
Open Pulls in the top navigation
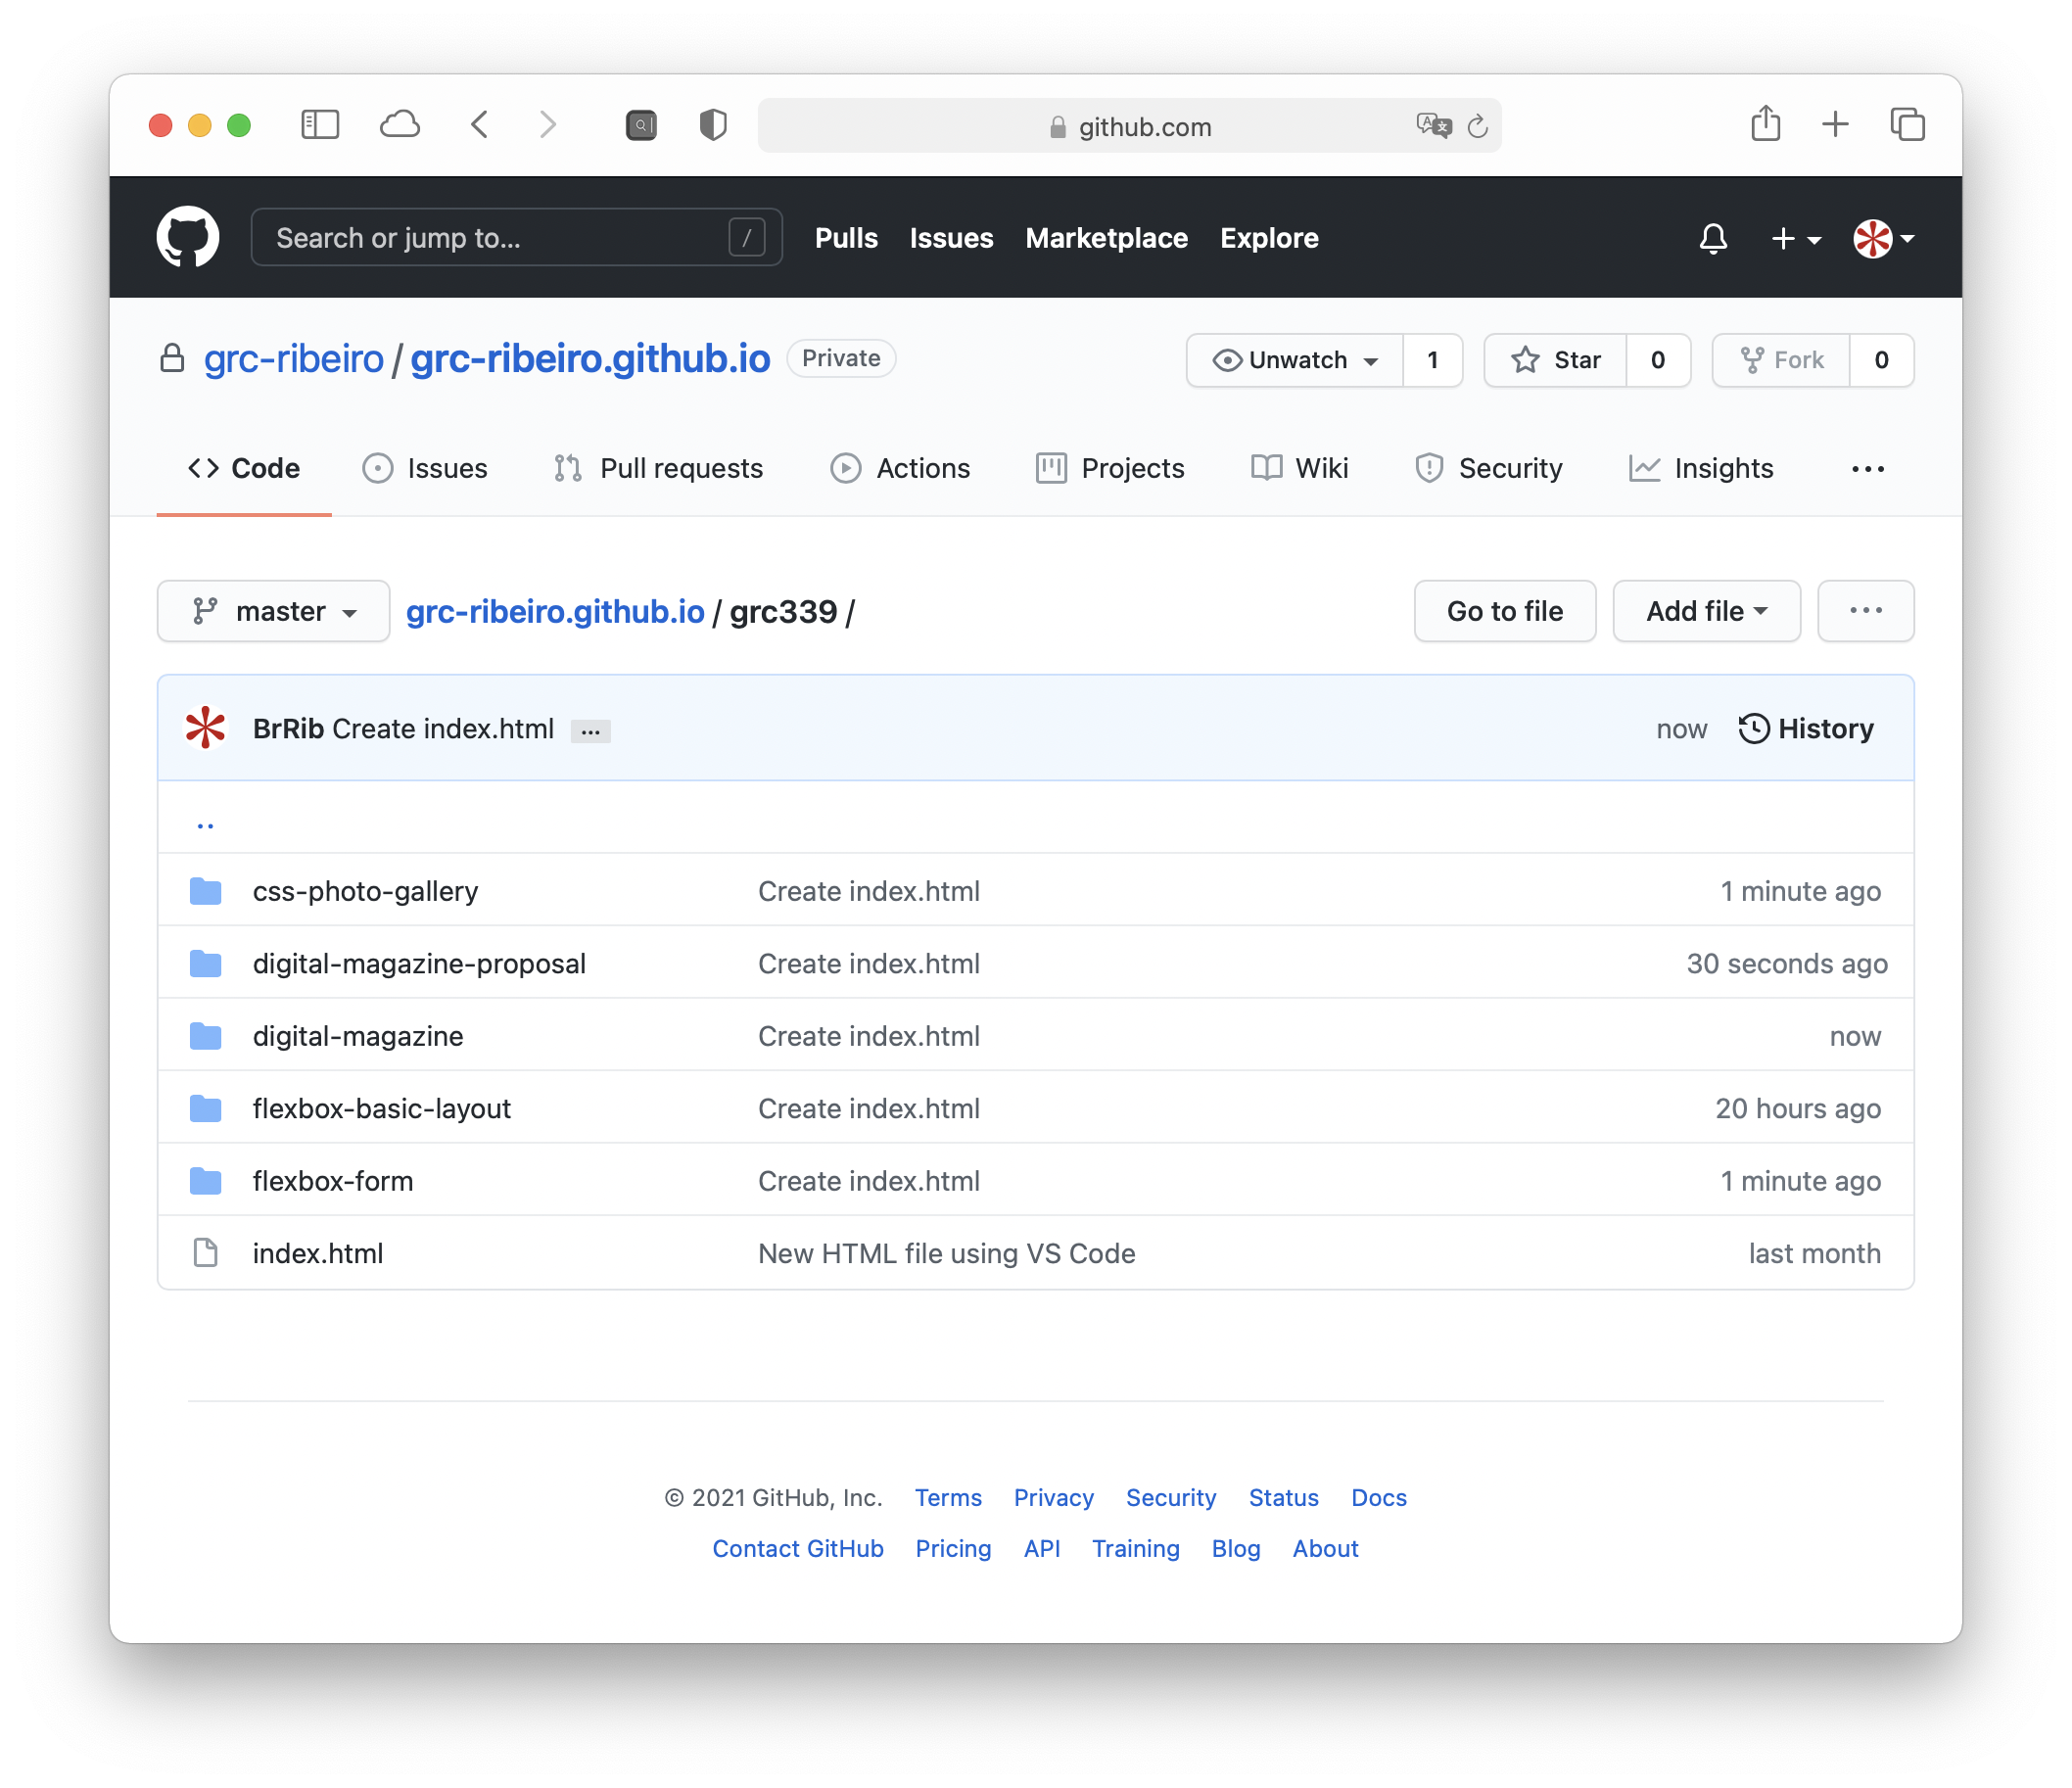pos(846,238)
